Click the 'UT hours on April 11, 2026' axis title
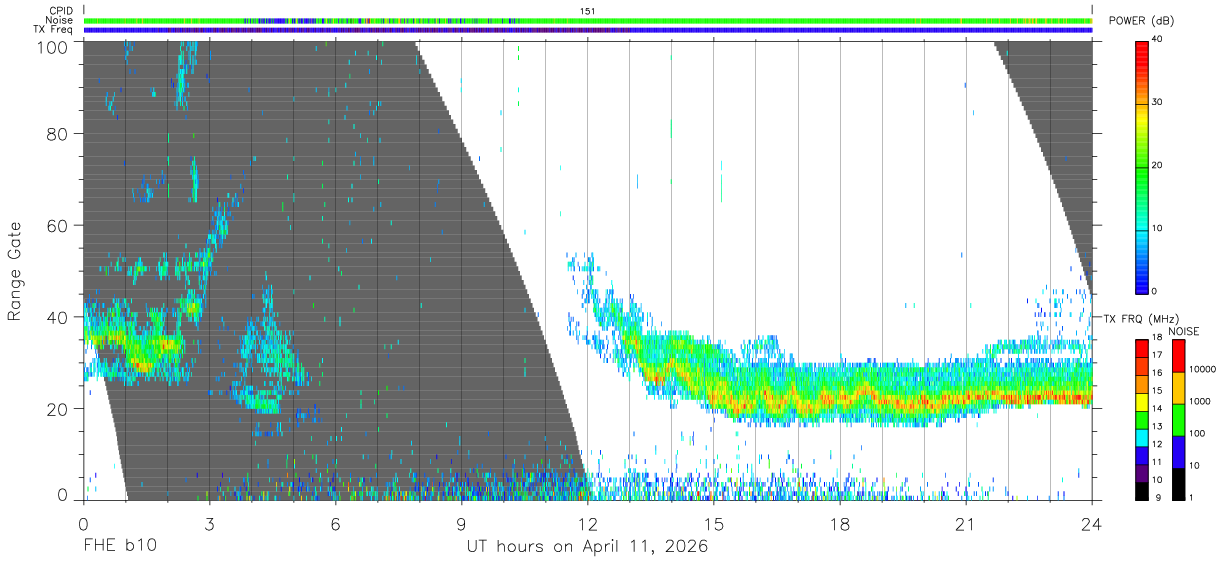 point(587,547)
